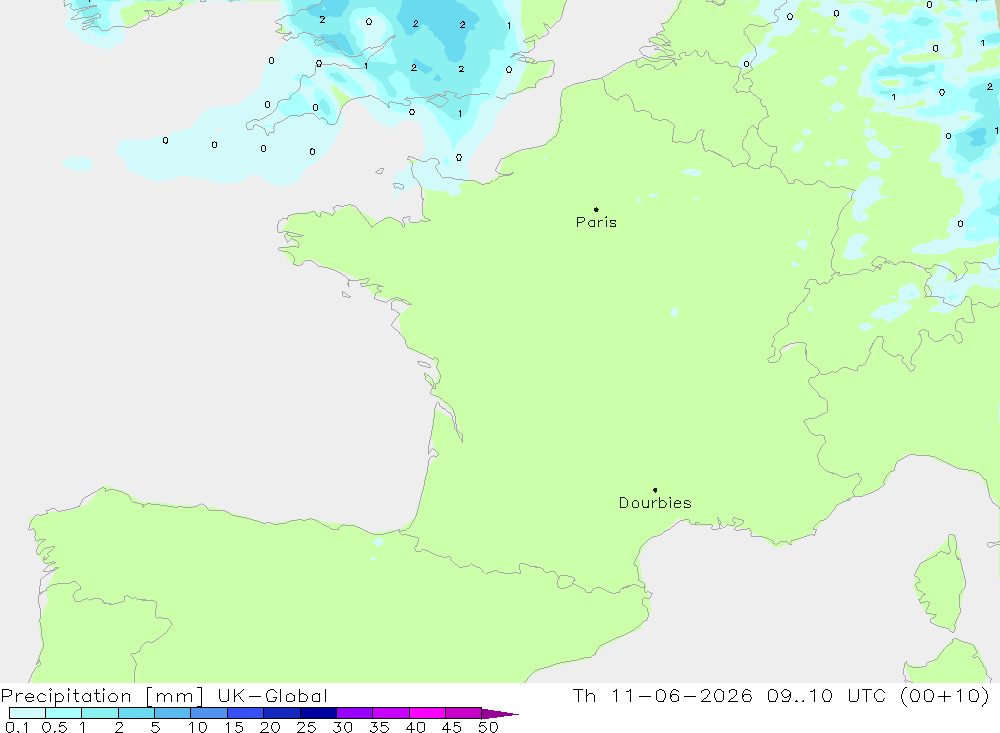
Task: Click the 'Precipitation [mm]' title text
Action: click(x=102, y=696)
